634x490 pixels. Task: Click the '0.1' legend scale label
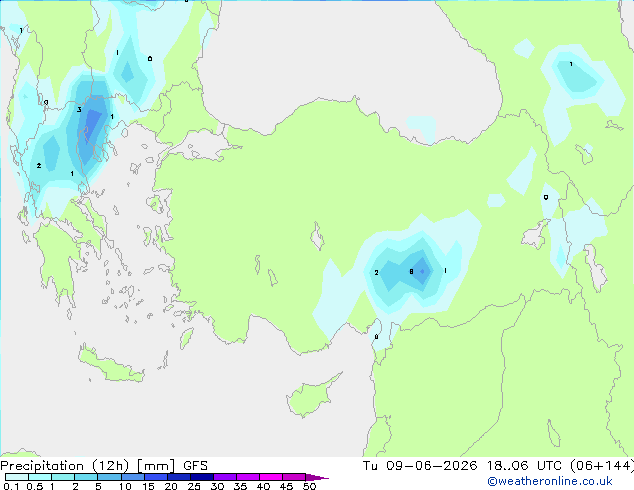tap(11, 486)
